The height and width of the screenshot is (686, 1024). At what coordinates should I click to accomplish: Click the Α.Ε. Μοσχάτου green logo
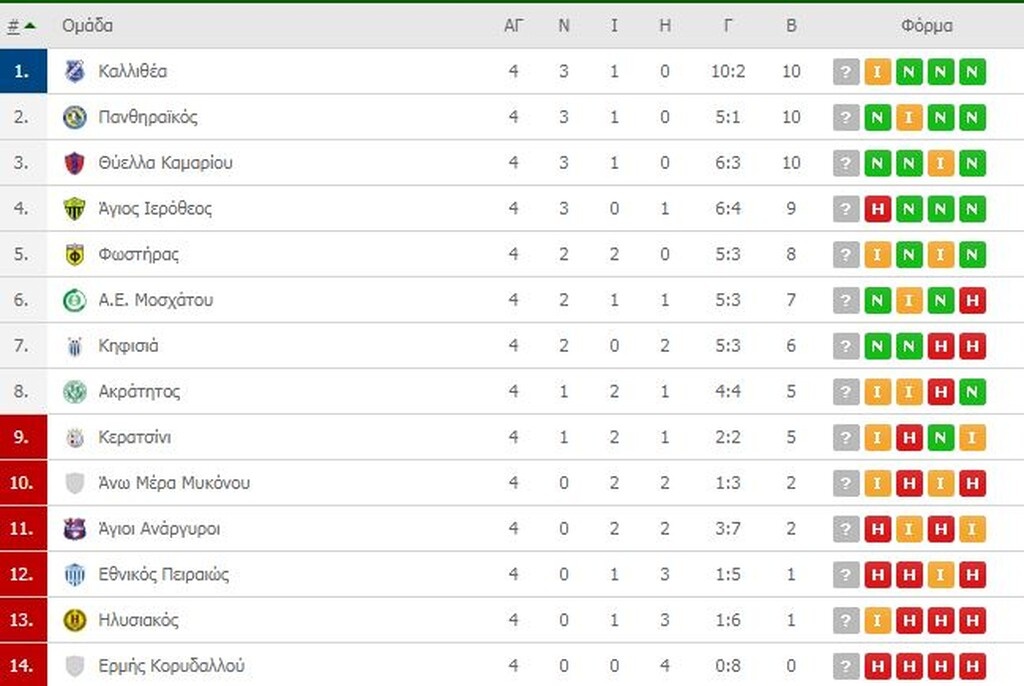coord(75,300)
